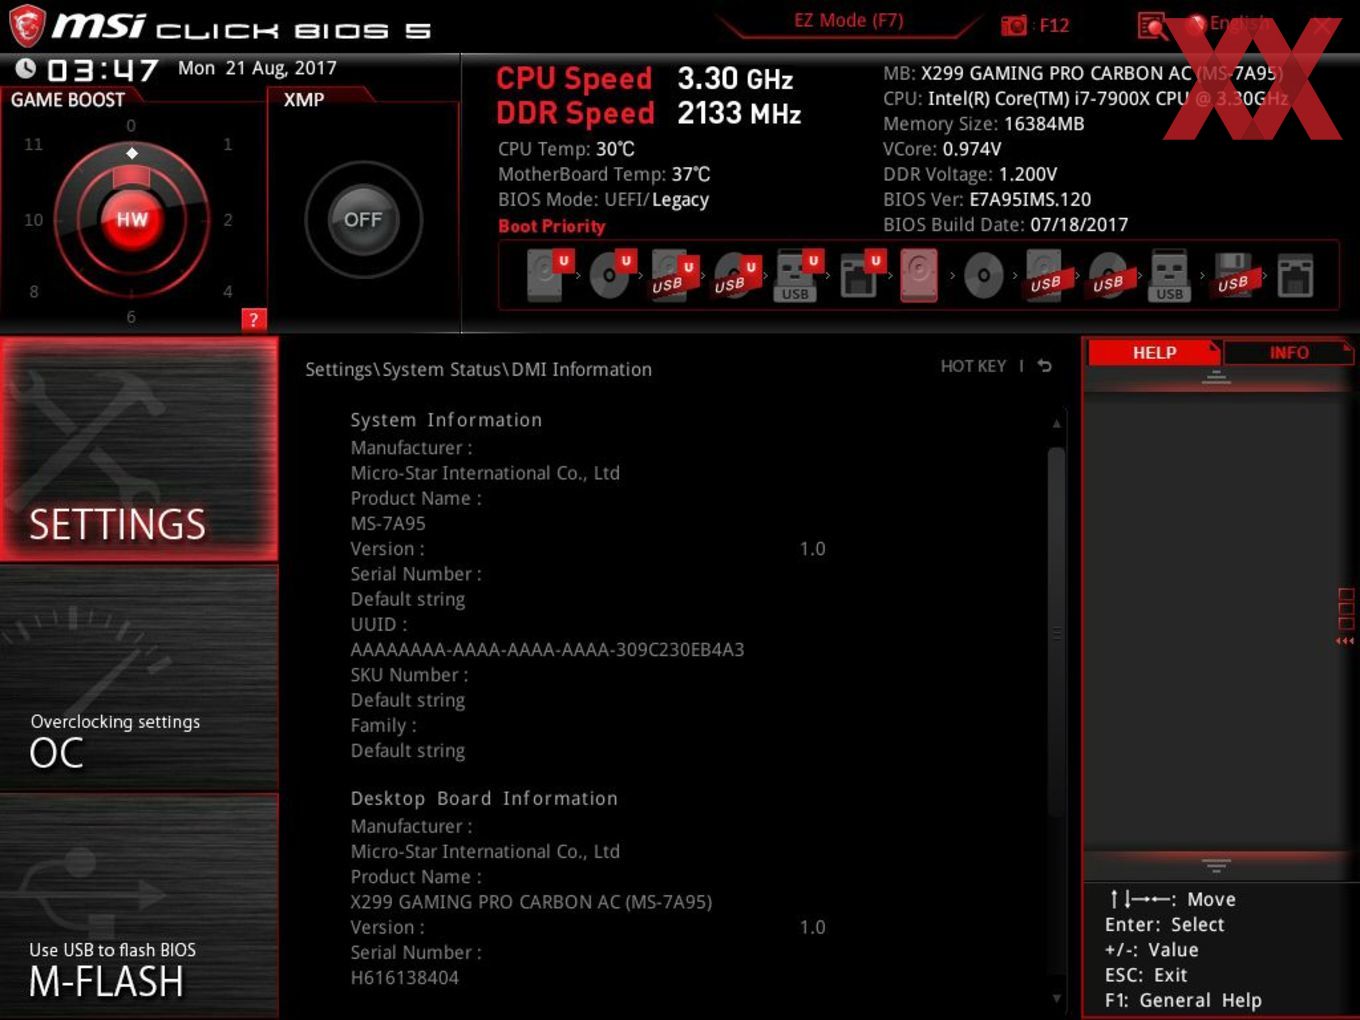Click the Desktop Board Information heading
Viewport: 1360px width, 1020px height.
[x=484, y=798]
